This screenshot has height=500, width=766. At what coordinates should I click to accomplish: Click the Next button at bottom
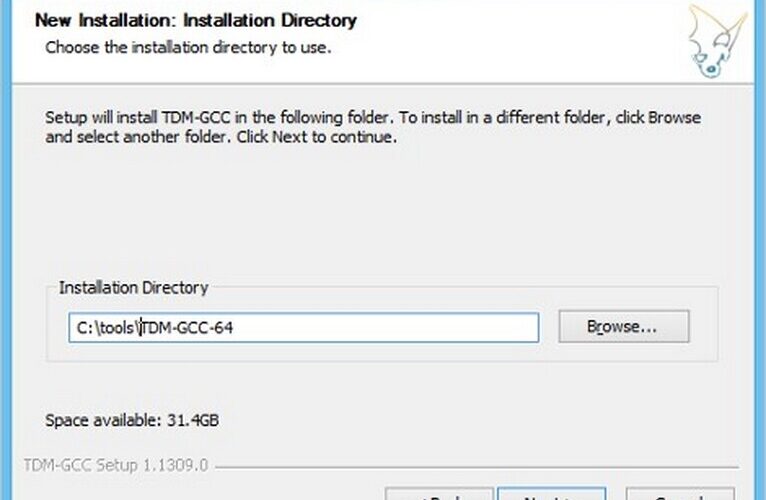[x=552, y=494]
